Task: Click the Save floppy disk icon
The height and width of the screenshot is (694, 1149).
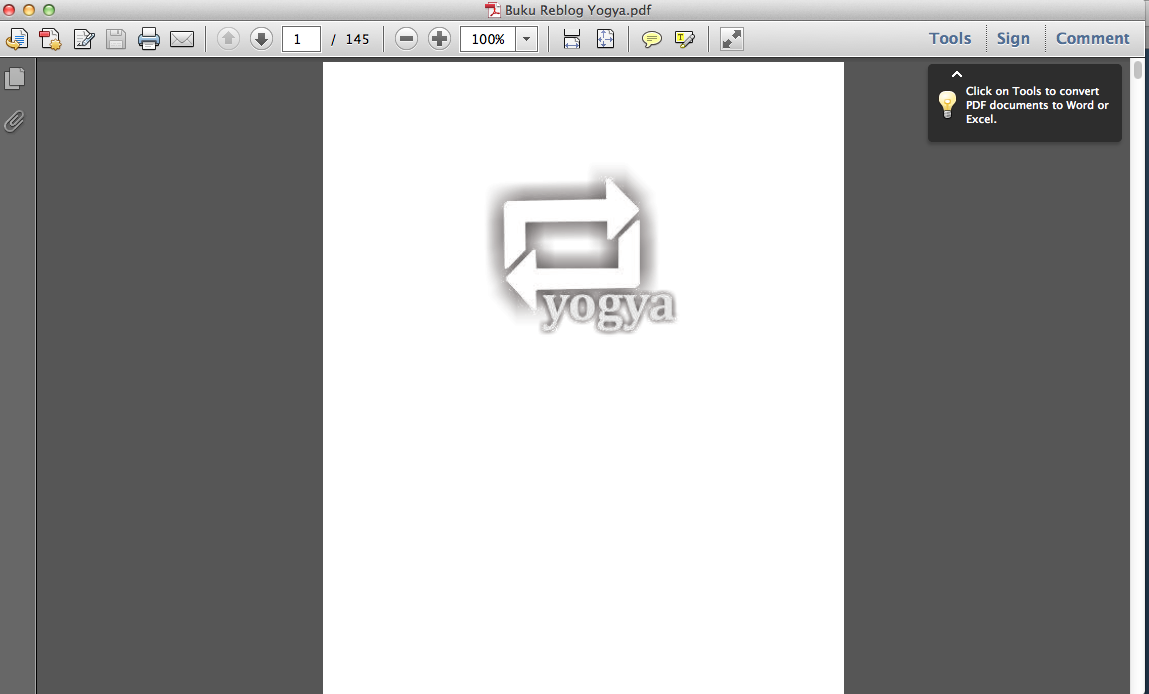Action: point(116,39)
